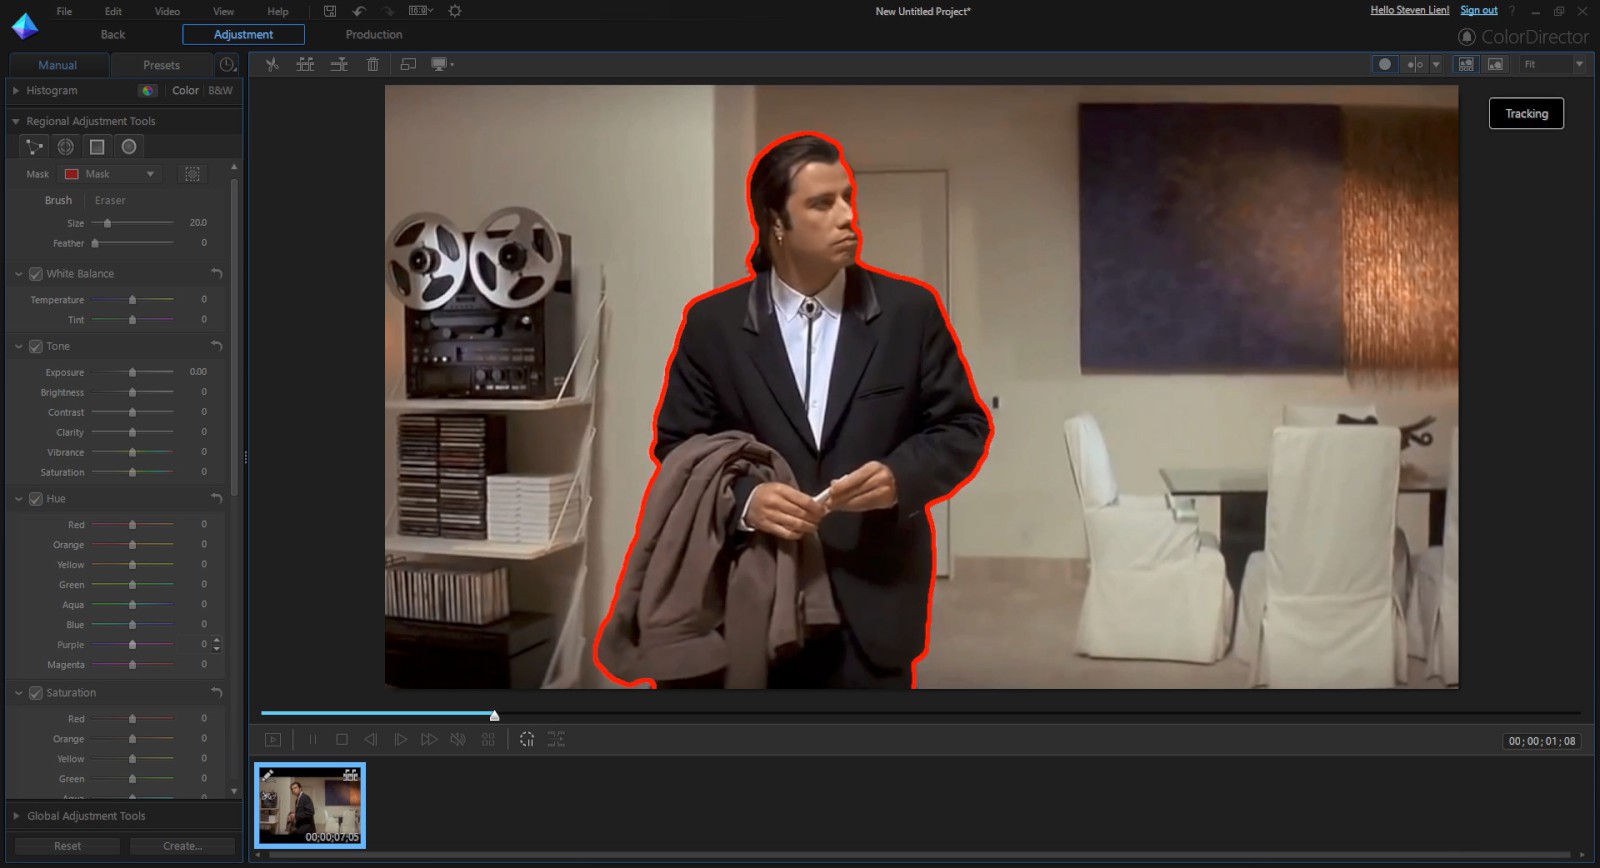Open the 16:9 aspect ratio dropdown
The height and width of the screenshot is (868, 1600).
point(421,11)
